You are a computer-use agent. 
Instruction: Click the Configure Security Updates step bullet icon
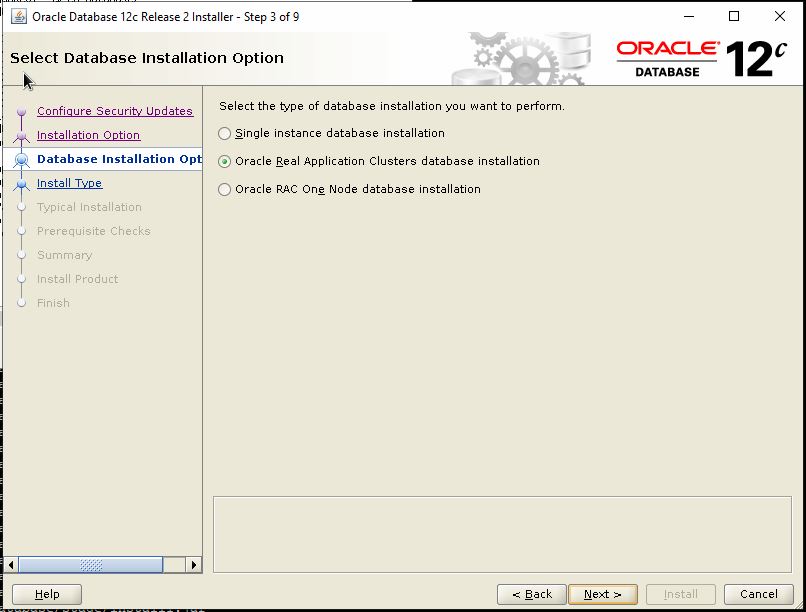21,112
